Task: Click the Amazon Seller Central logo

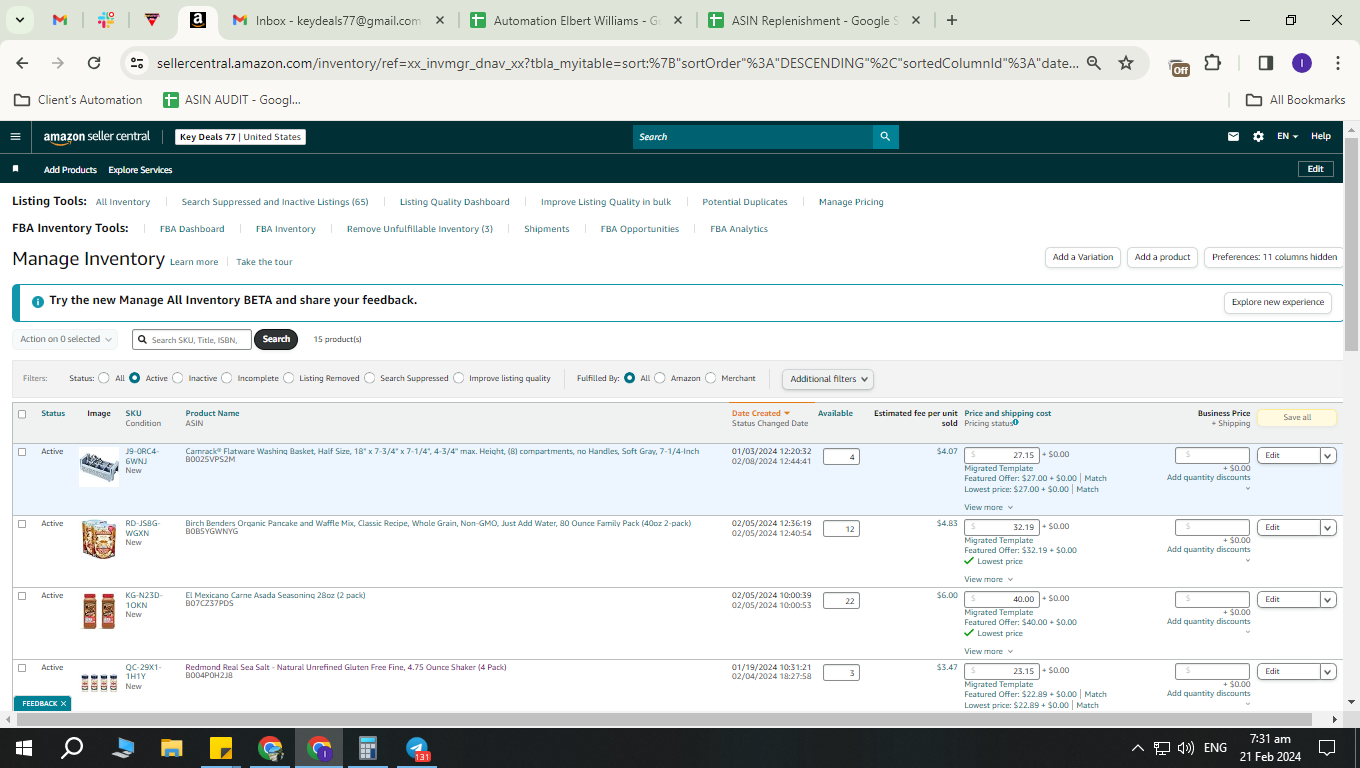Action: (x=97, y=137)
